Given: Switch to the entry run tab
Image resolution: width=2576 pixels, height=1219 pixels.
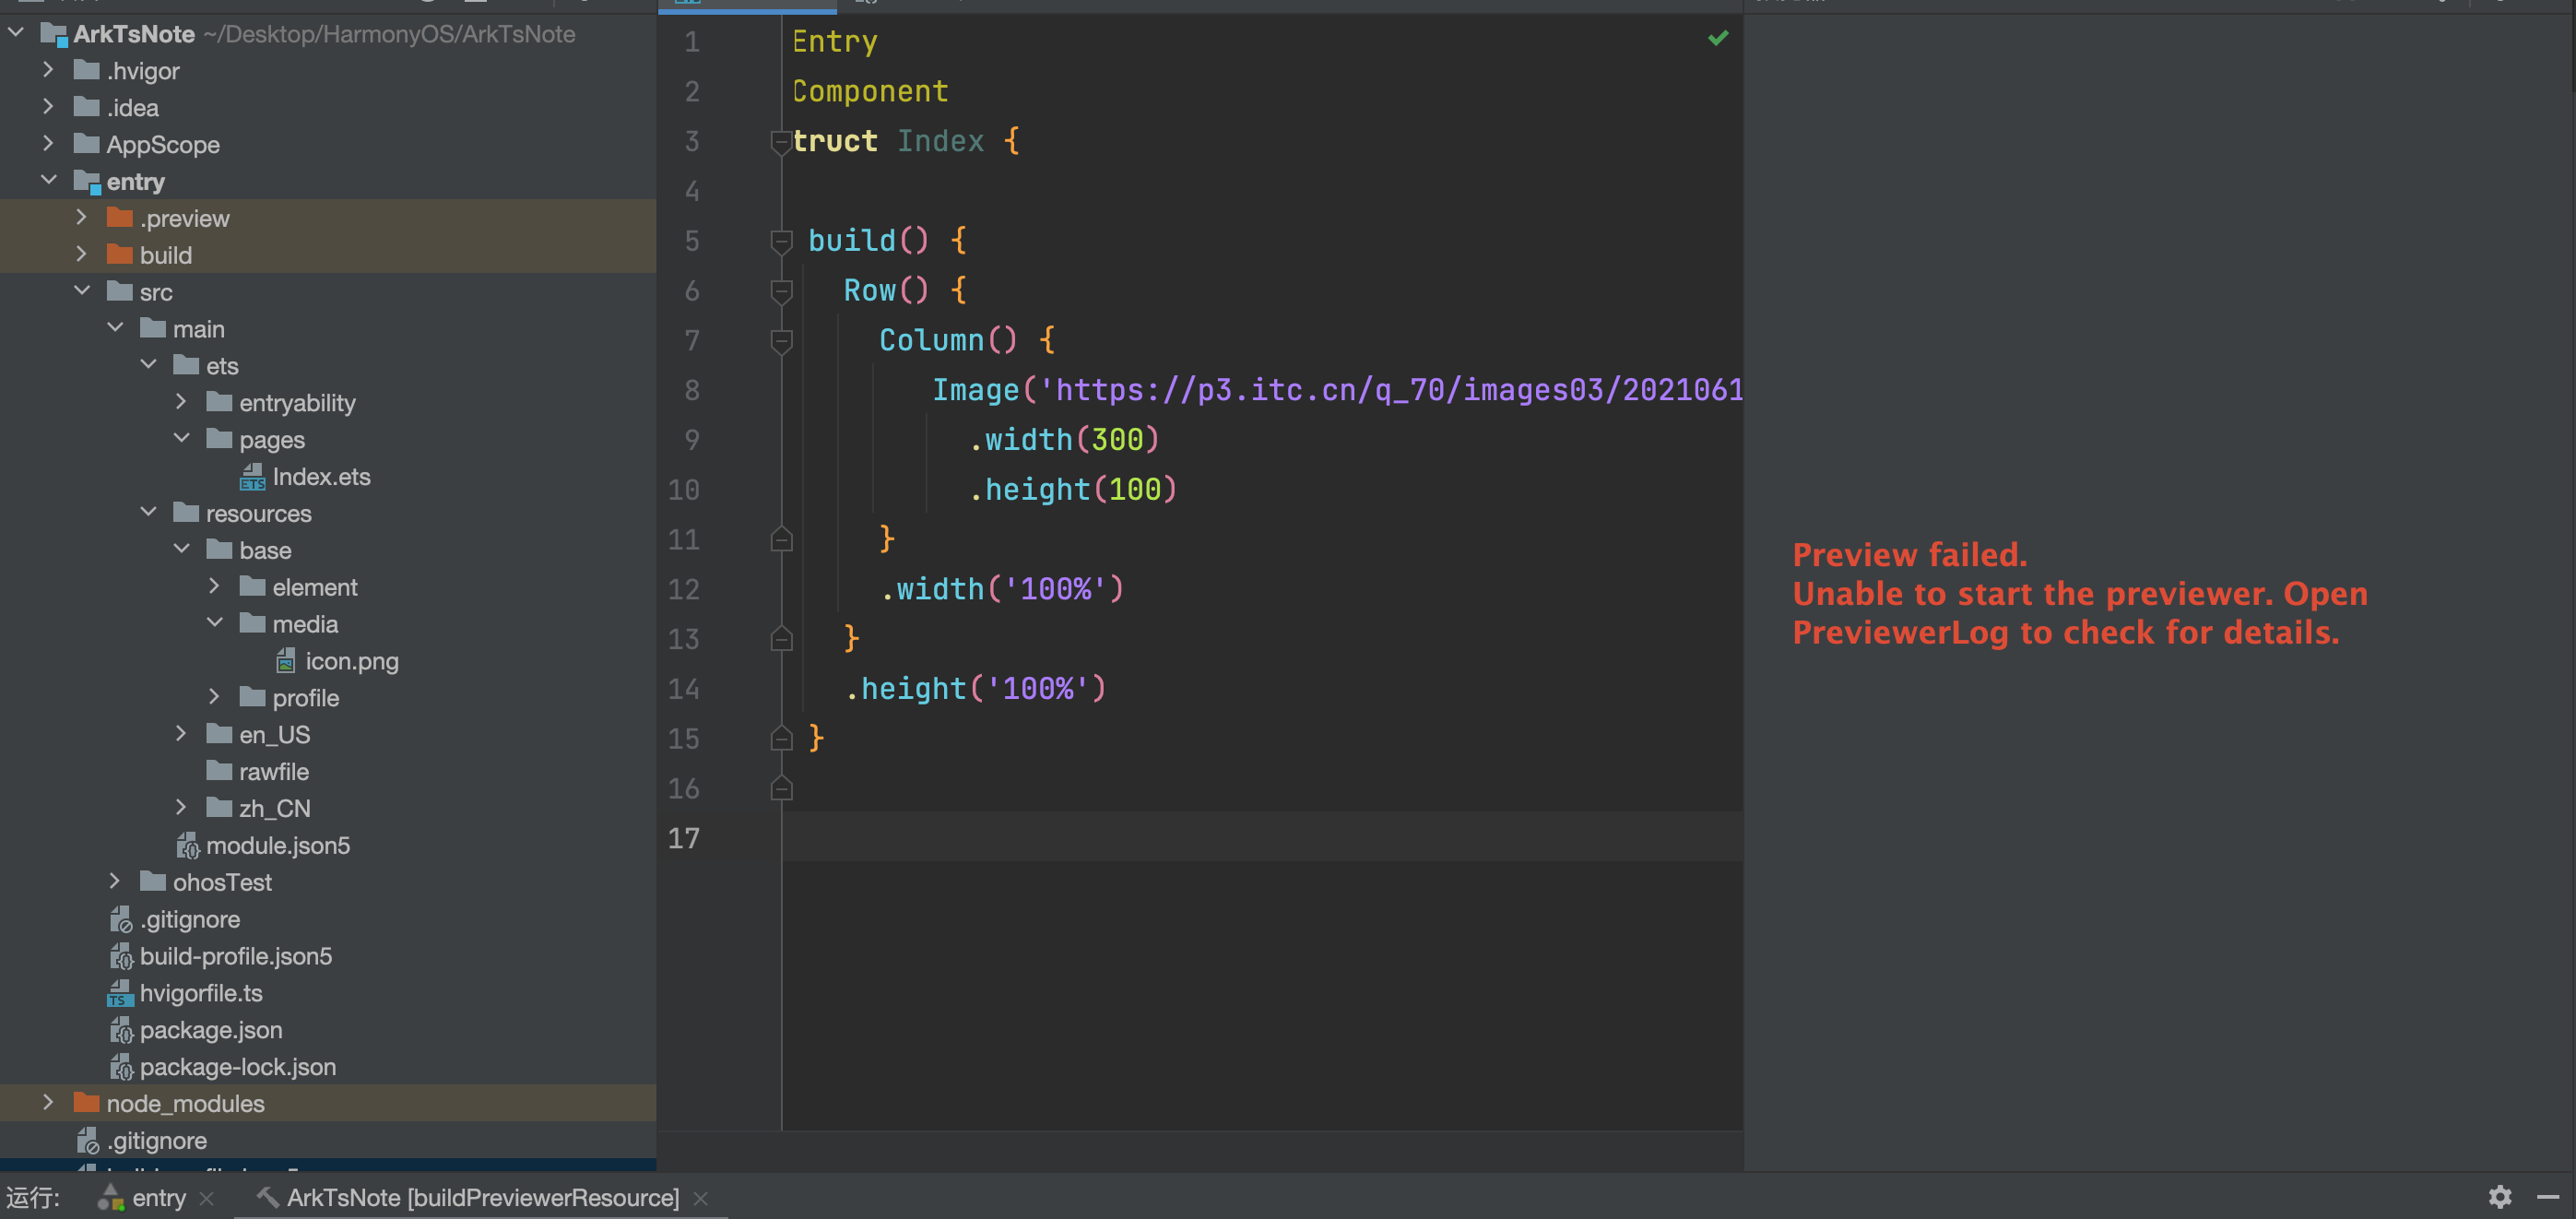Looking at the screenshot, I should [158, 1197].
